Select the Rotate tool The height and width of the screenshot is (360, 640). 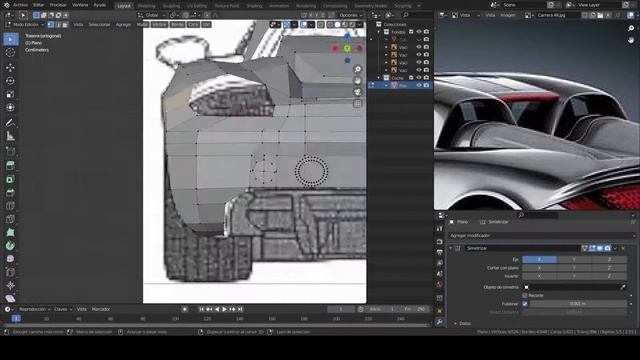[11, 81]
